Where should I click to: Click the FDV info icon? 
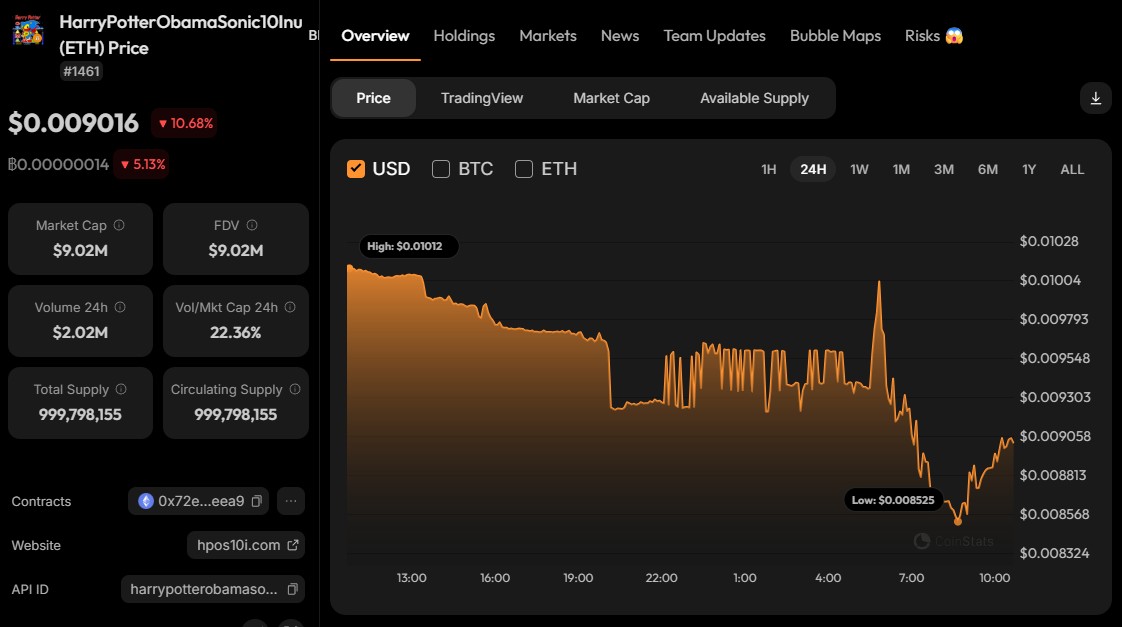click(252, 225)
